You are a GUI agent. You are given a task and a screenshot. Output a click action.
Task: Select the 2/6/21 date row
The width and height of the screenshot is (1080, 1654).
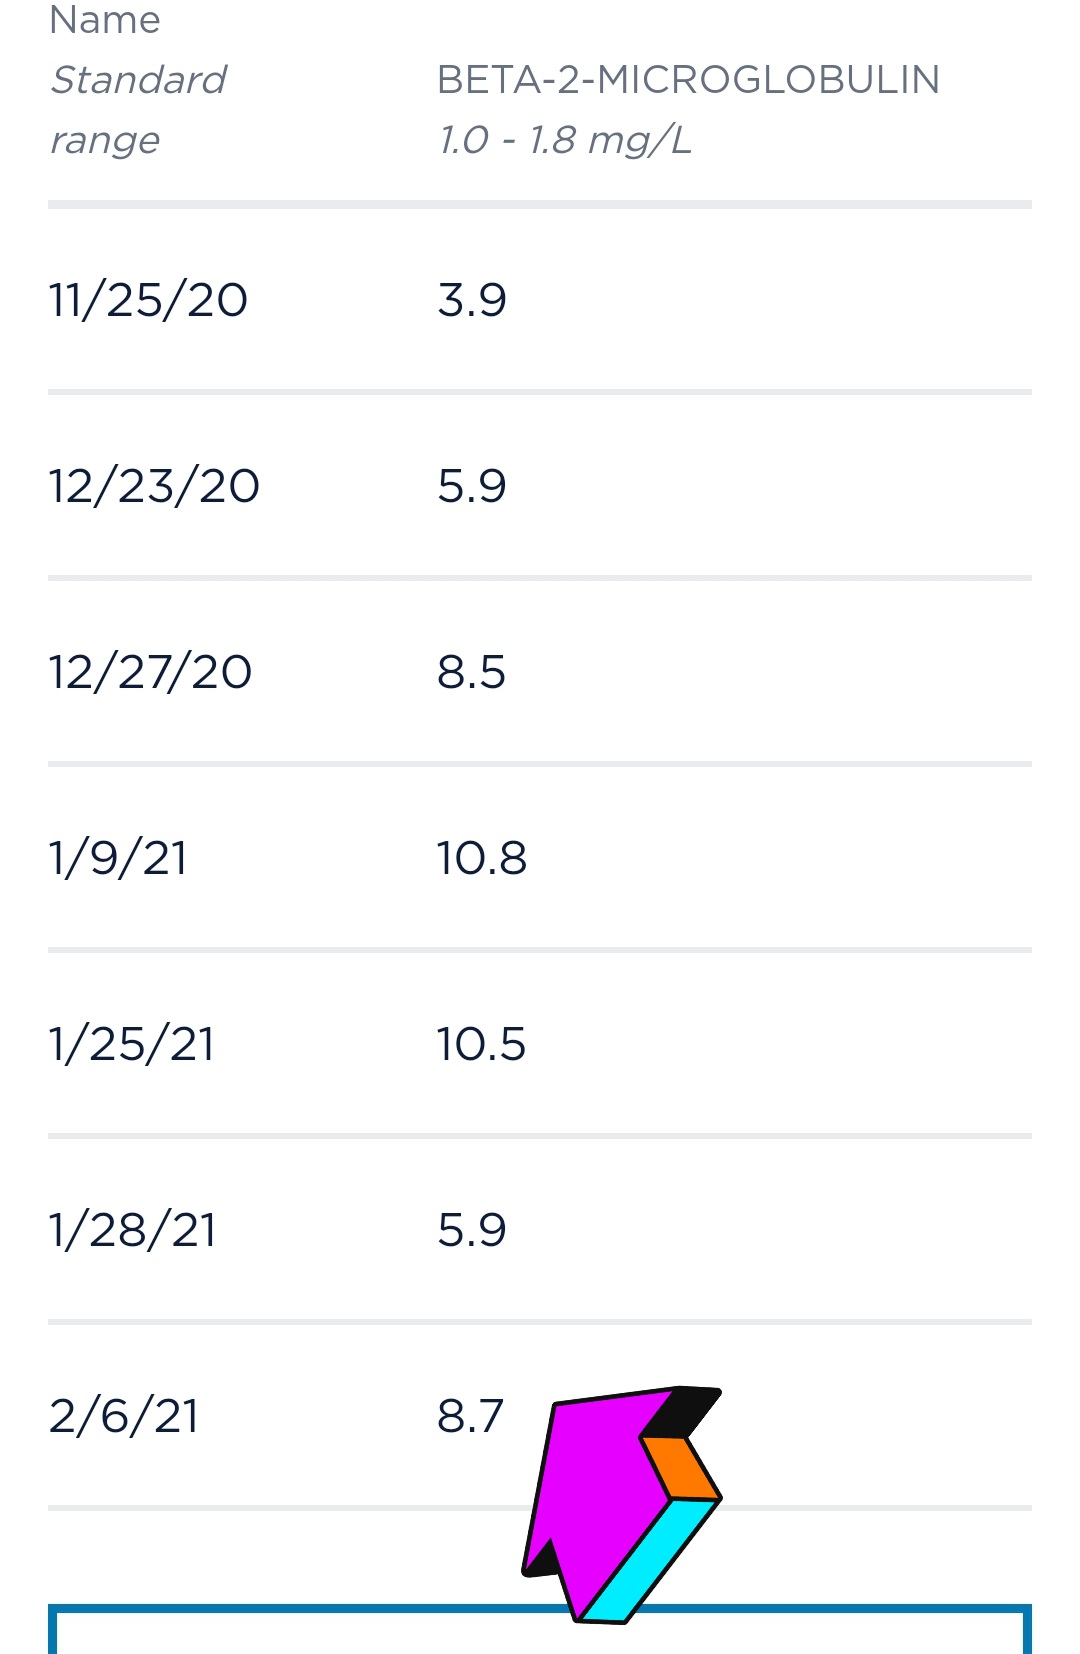(124, 1416)
